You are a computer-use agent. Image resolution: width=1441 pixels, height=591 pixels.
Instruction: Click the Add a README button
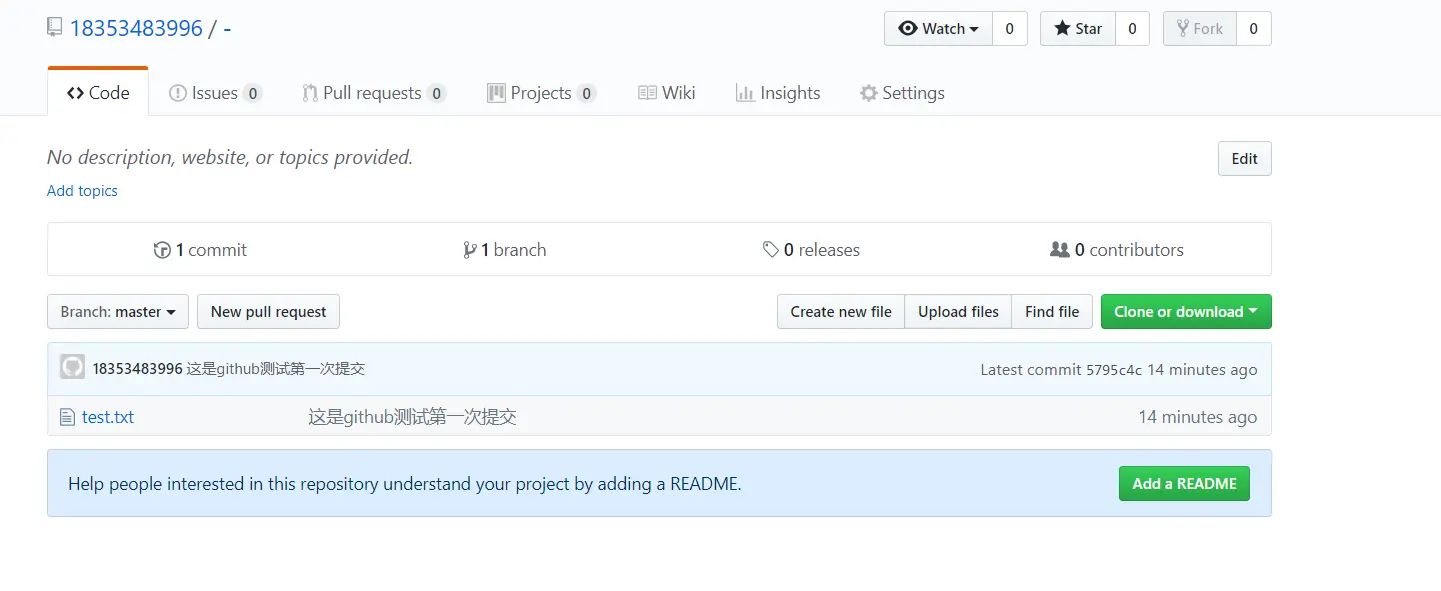(x=1184, y=484)
